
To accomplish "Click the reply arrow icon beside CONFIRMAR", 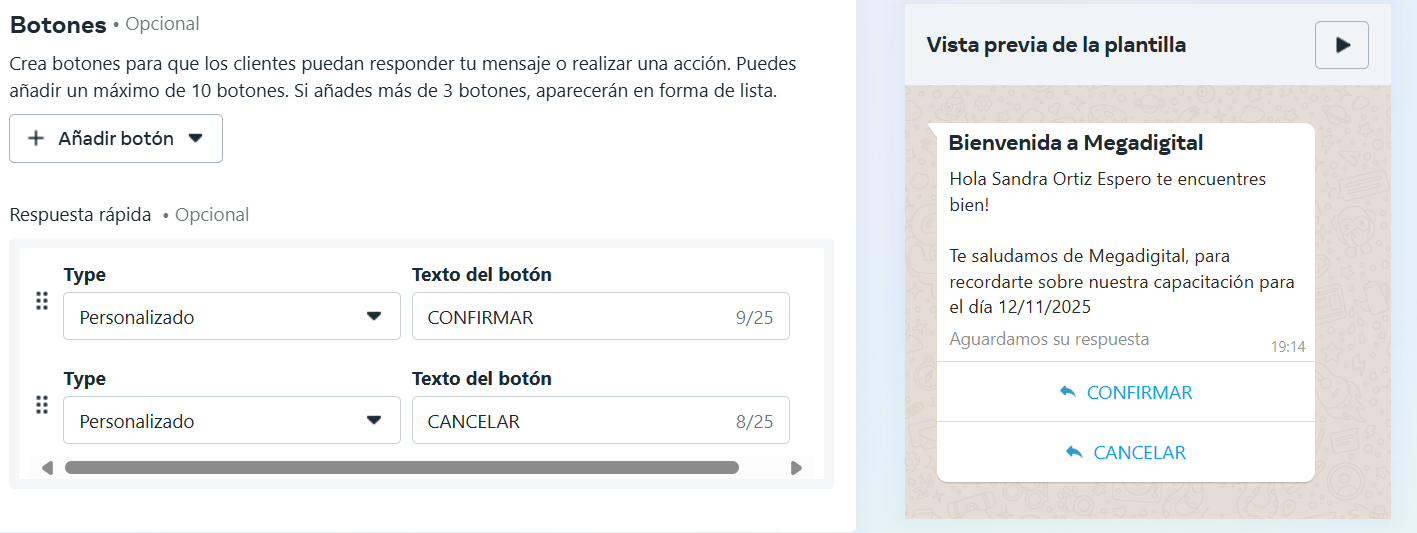I will coord(1068,392).
